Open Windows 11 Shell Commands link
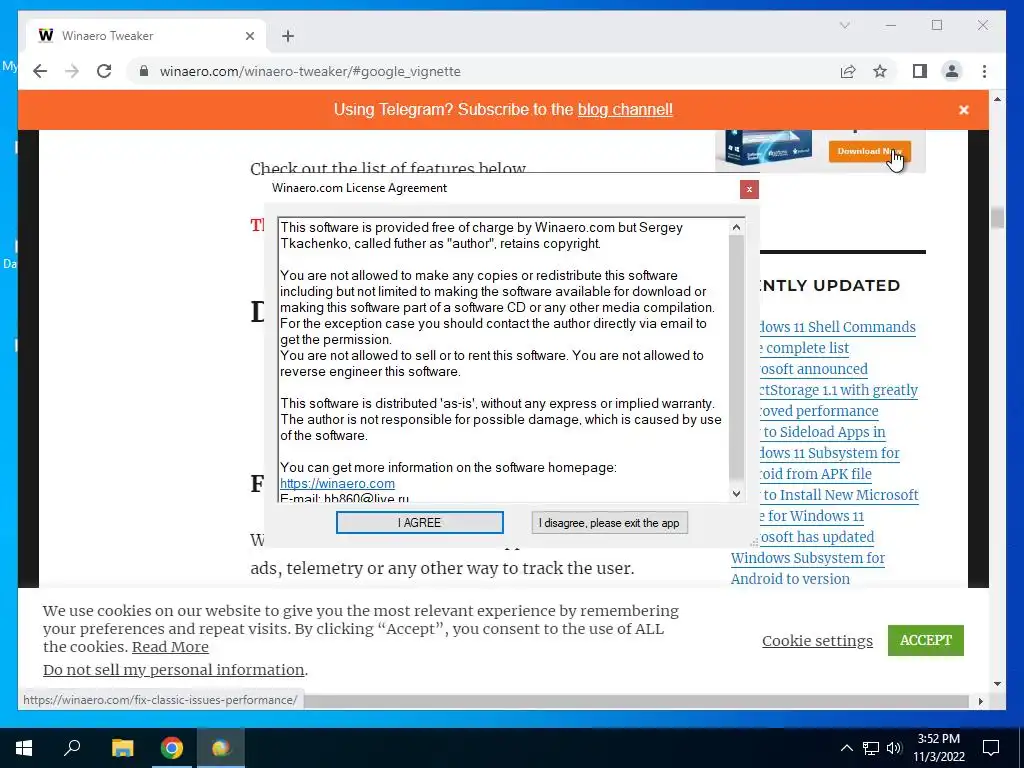 (836, 327)
